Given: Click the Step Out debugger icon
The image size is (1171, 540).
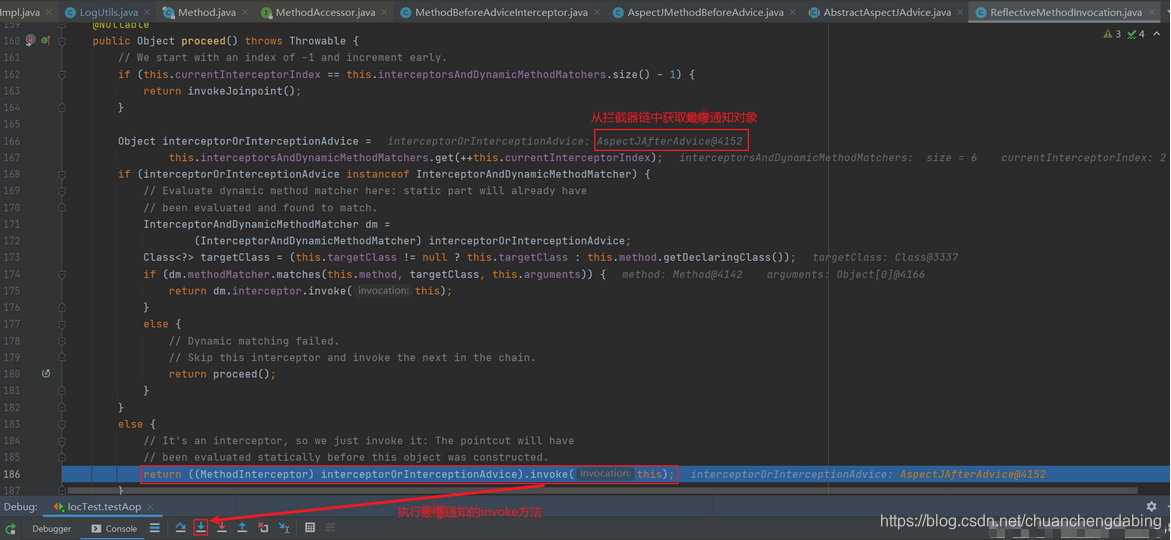Looking at the screenshot, I should [x=242, y=528].
